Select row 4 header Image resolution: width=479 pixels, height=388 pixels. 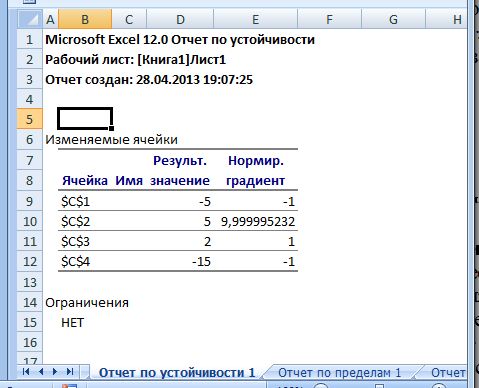(30, 99)
